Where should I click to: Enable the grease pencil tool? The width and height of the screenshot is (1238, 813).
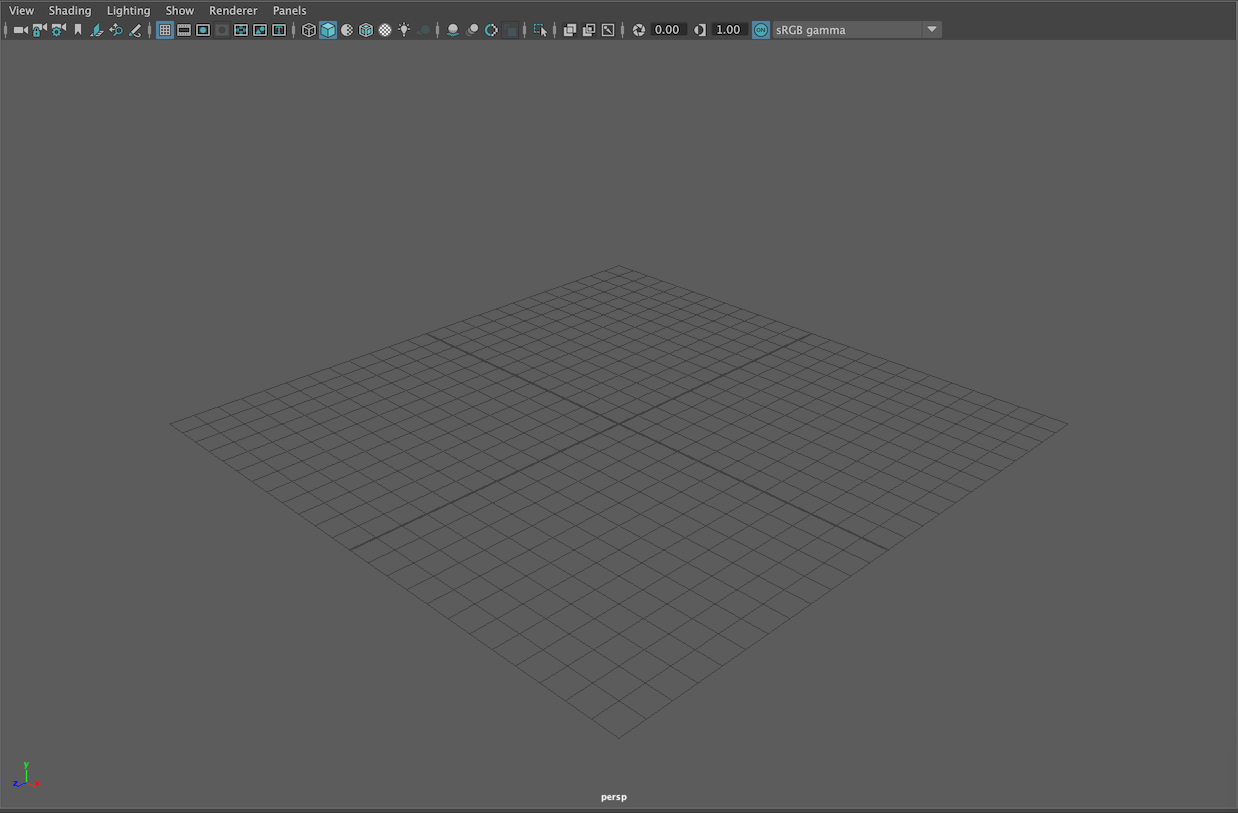135,30
